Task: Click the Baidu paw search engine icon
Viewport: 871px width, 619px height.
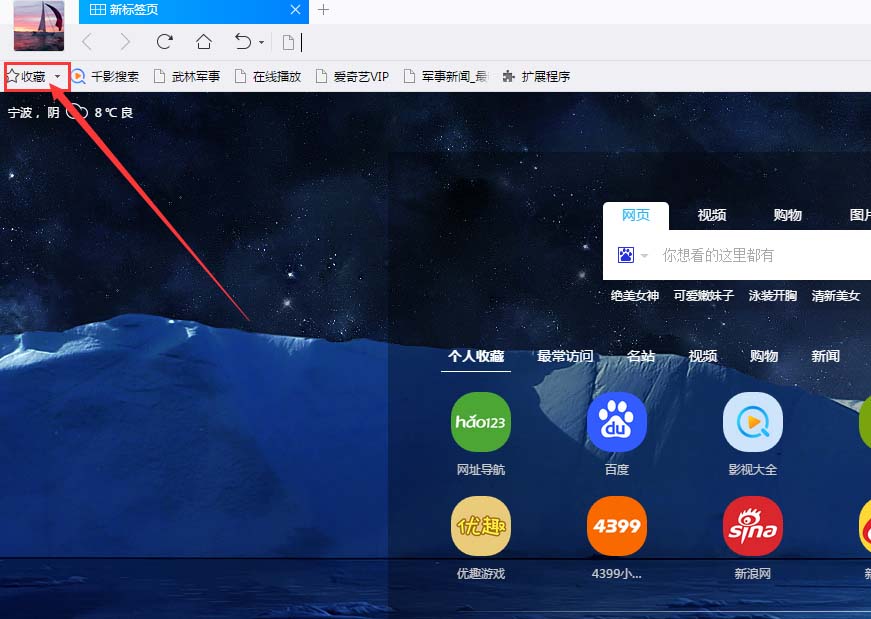Action: click(x=626, y=255)
